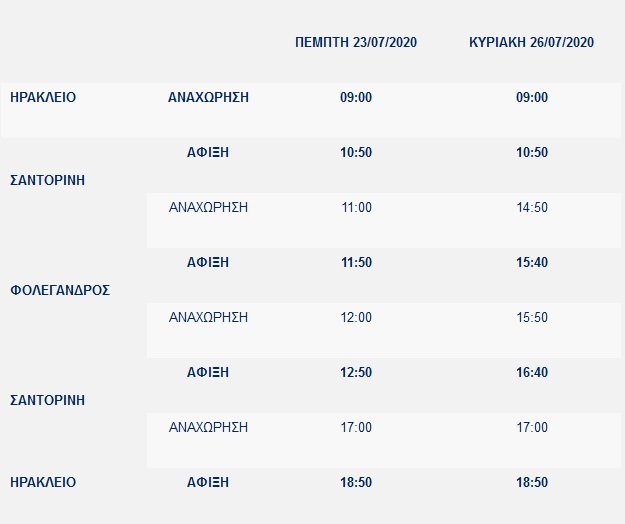Click the ΑΦΙΞΗ label beside 11:50
Screen dimensions: 625x524
tap(208, 263)
